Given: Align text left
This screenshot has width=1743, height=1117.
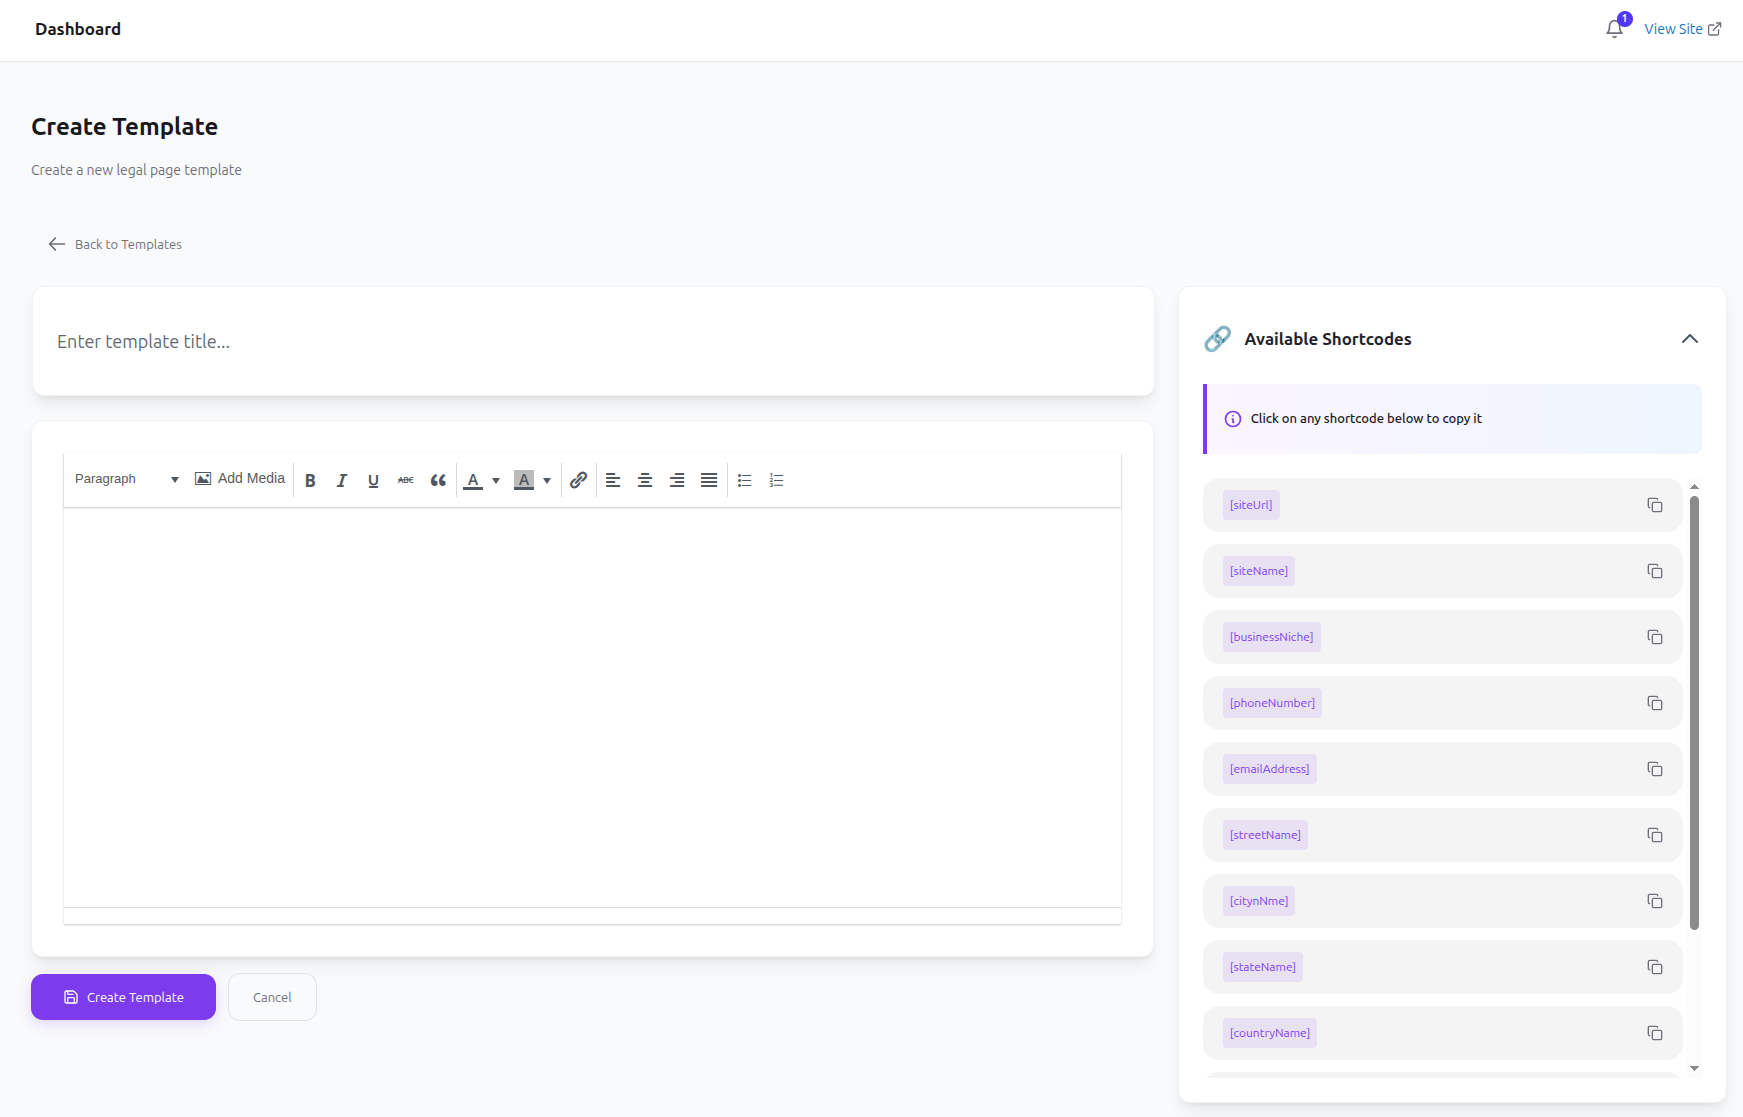Looking at the screenshot, I should 613,480.
